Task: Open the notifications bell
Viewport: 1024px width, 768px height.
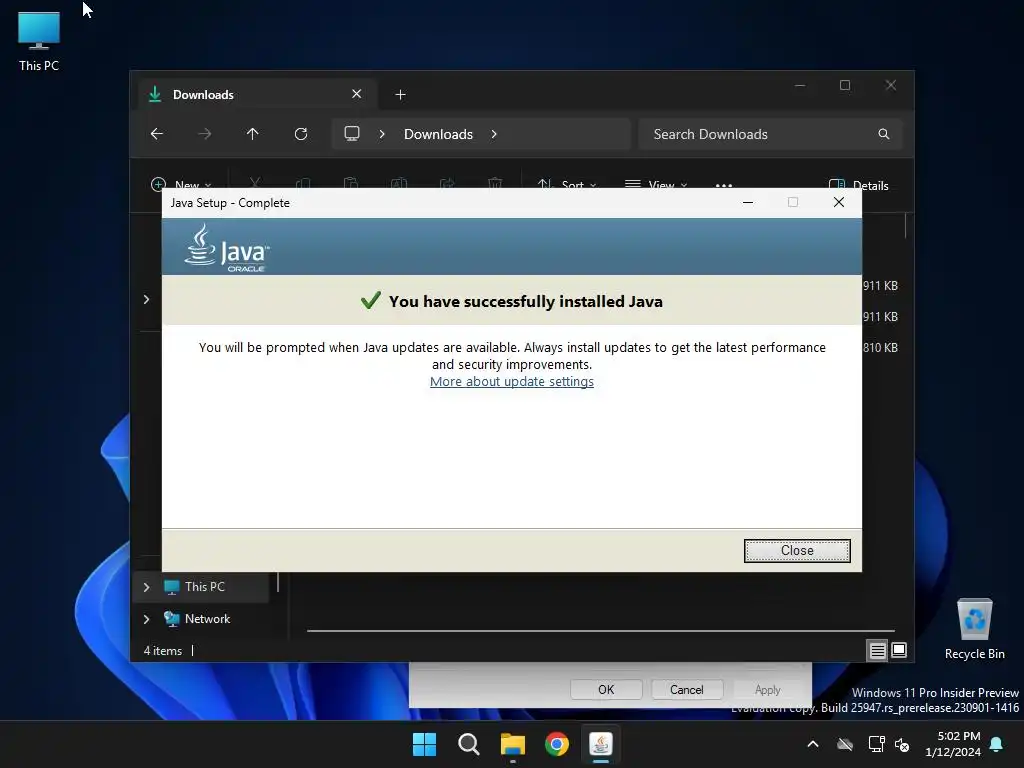Action: tap(997, 744)
